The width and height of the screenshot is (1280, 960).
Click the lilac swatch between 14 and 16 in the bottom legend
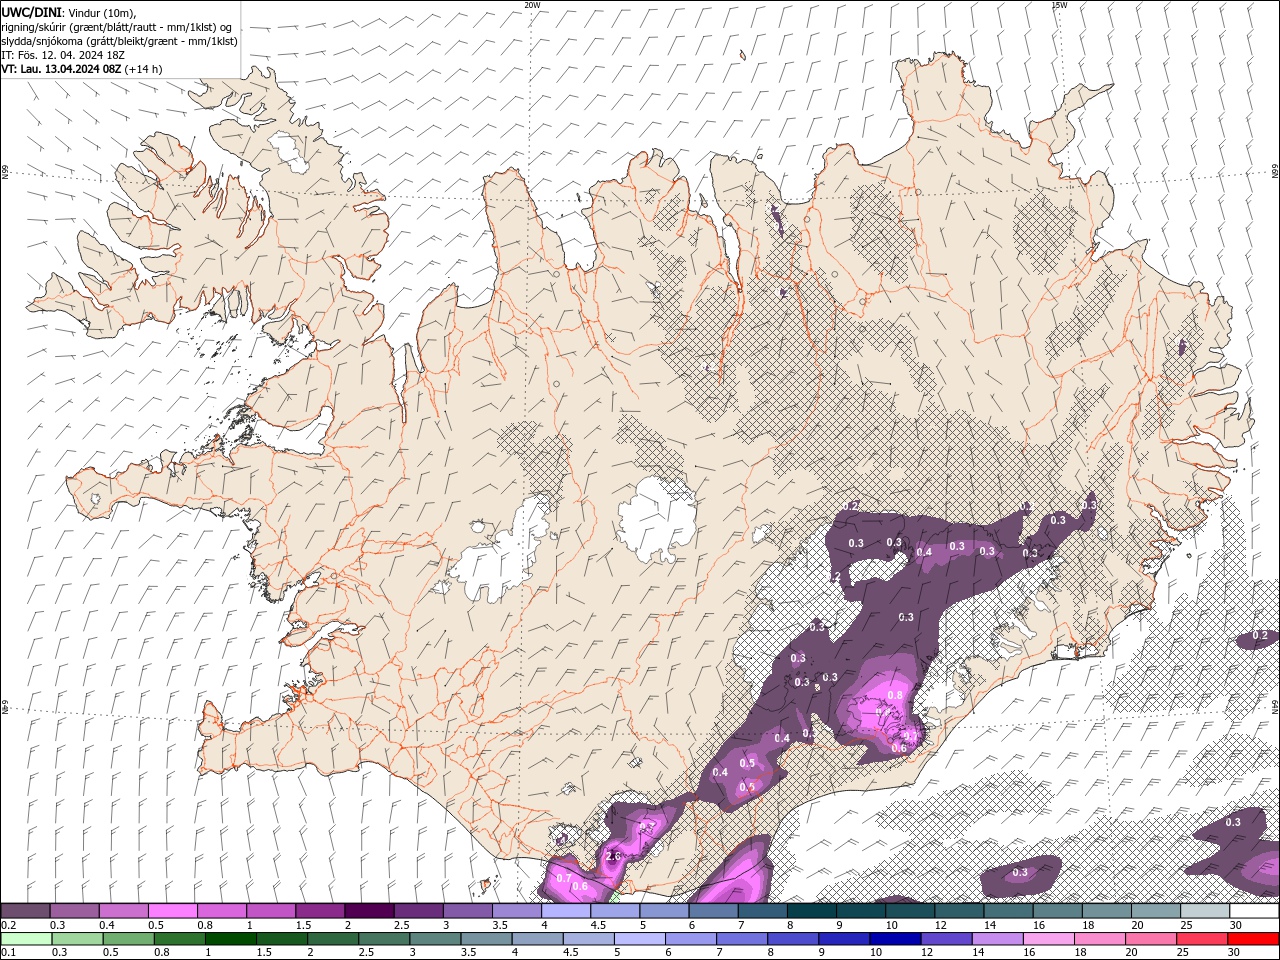998,939
